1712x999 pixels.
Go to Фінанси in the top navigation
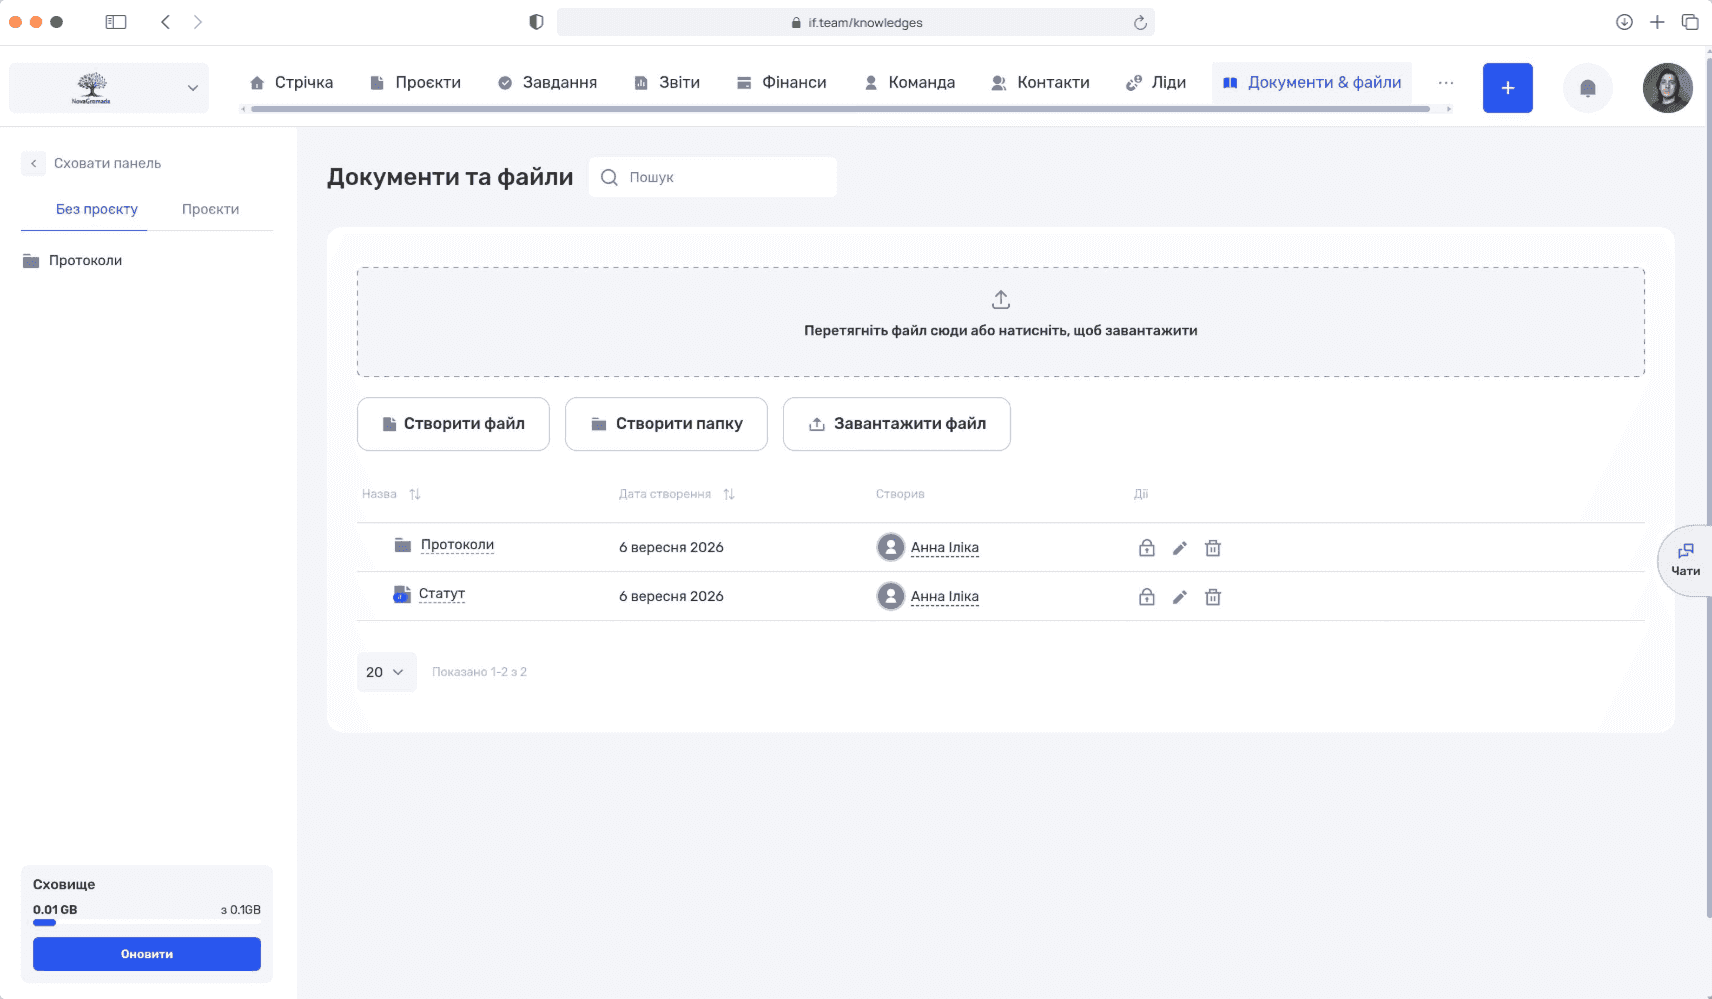tap(781, 83)
